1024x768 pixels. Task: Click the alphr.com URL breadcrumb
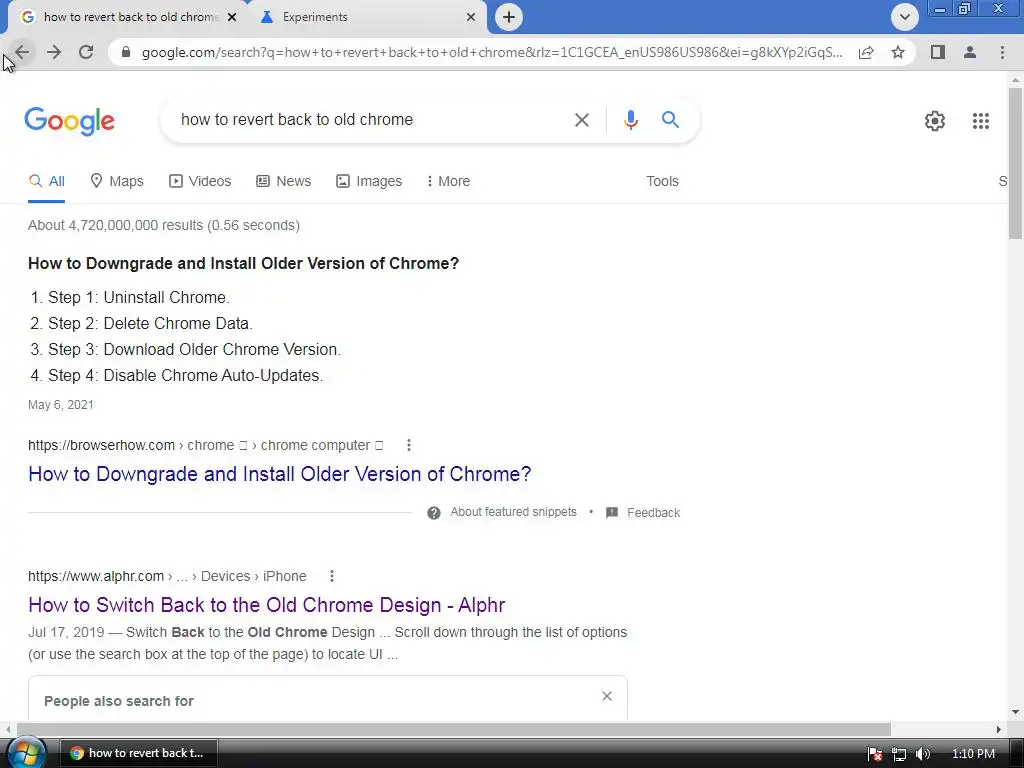coord(167,576)
